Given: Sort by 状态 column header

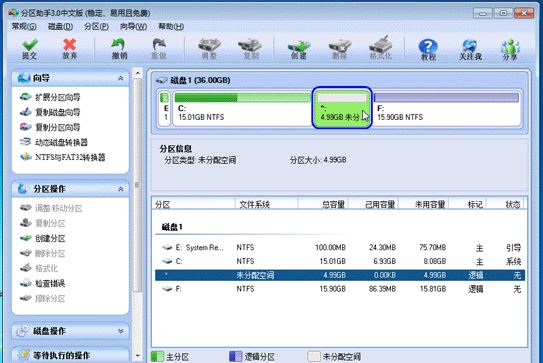Looking at the screenshot, I should 506,204.
